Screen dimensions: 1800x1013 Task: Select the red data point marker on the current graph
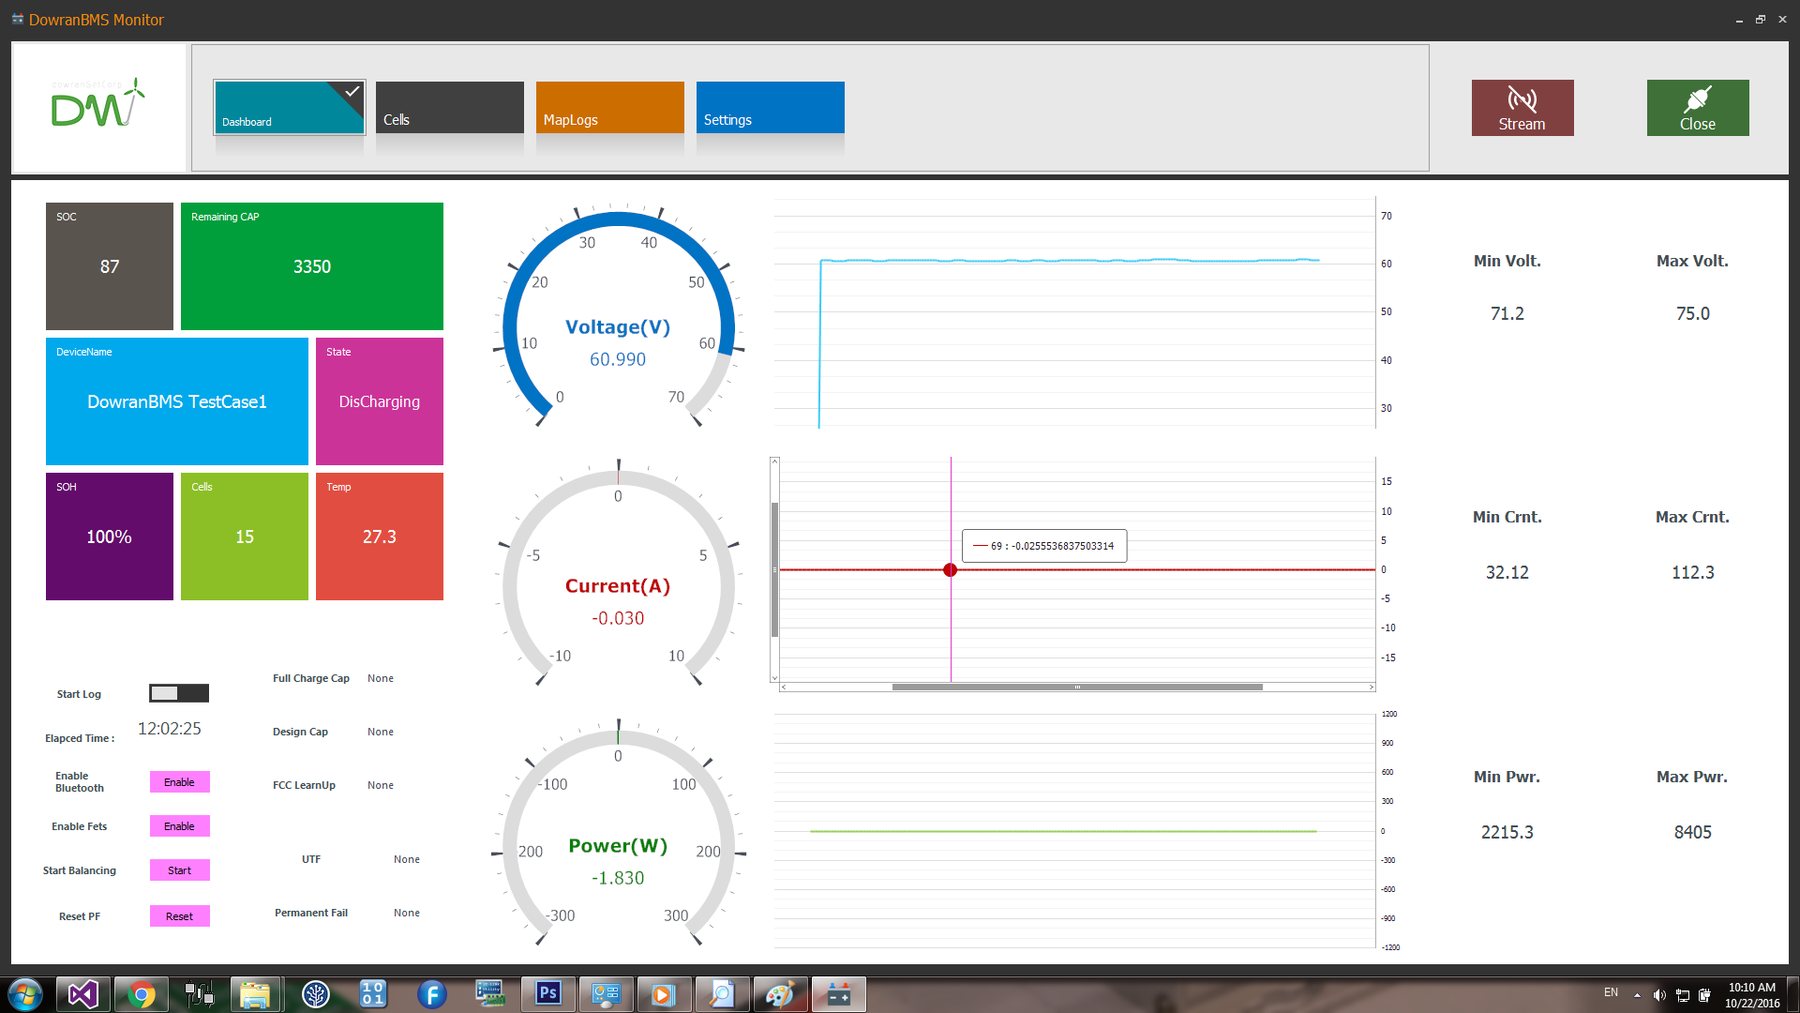(x=950, y=570)
